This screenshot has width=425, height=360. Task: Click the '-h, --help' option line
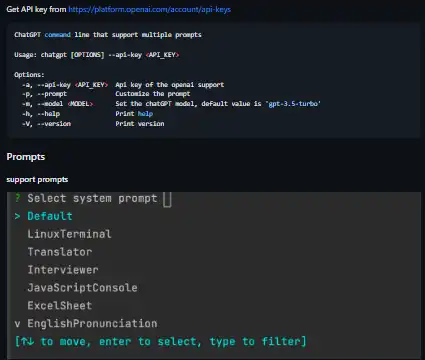coord(87,114)
